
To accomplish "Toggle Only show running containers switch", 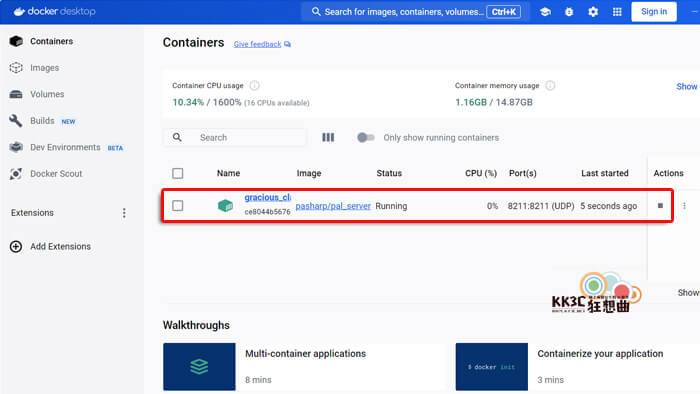I will (366, 137).
